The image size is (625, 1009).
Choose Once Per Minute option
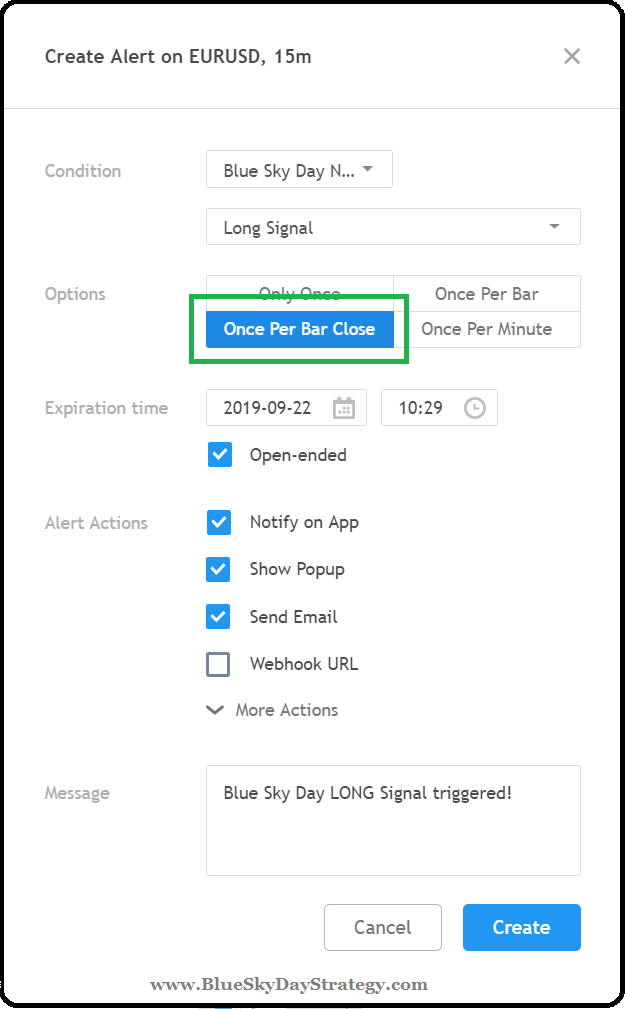pos(486,329)
